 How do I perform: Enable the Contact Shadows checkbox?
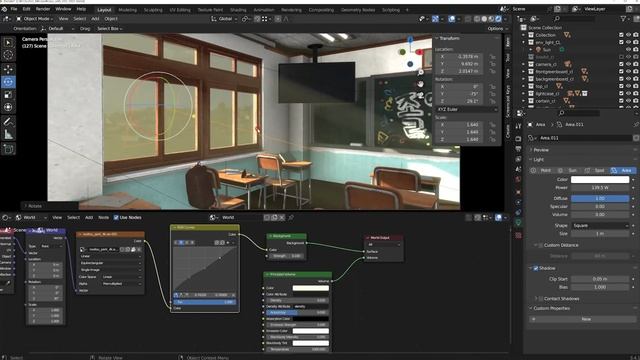click(541, 299)
